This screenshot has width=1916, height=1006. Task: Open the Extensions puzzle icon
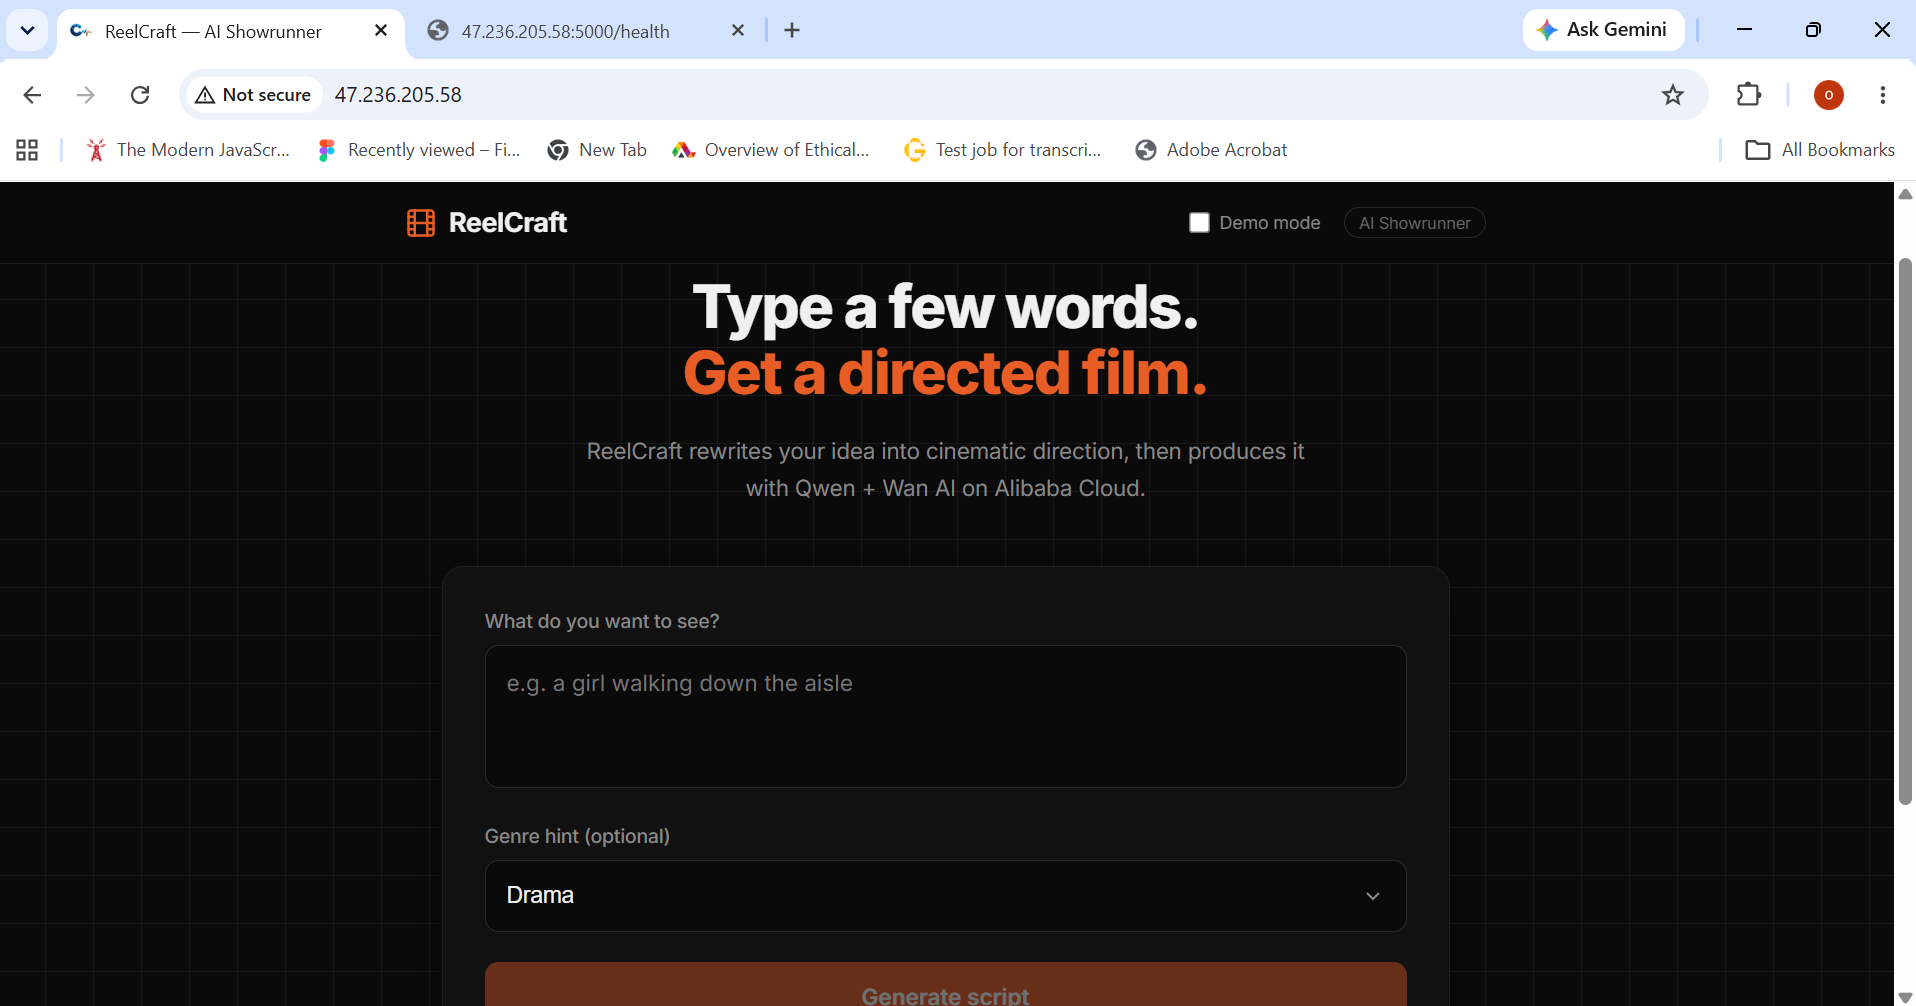[x=1749, y=95]
